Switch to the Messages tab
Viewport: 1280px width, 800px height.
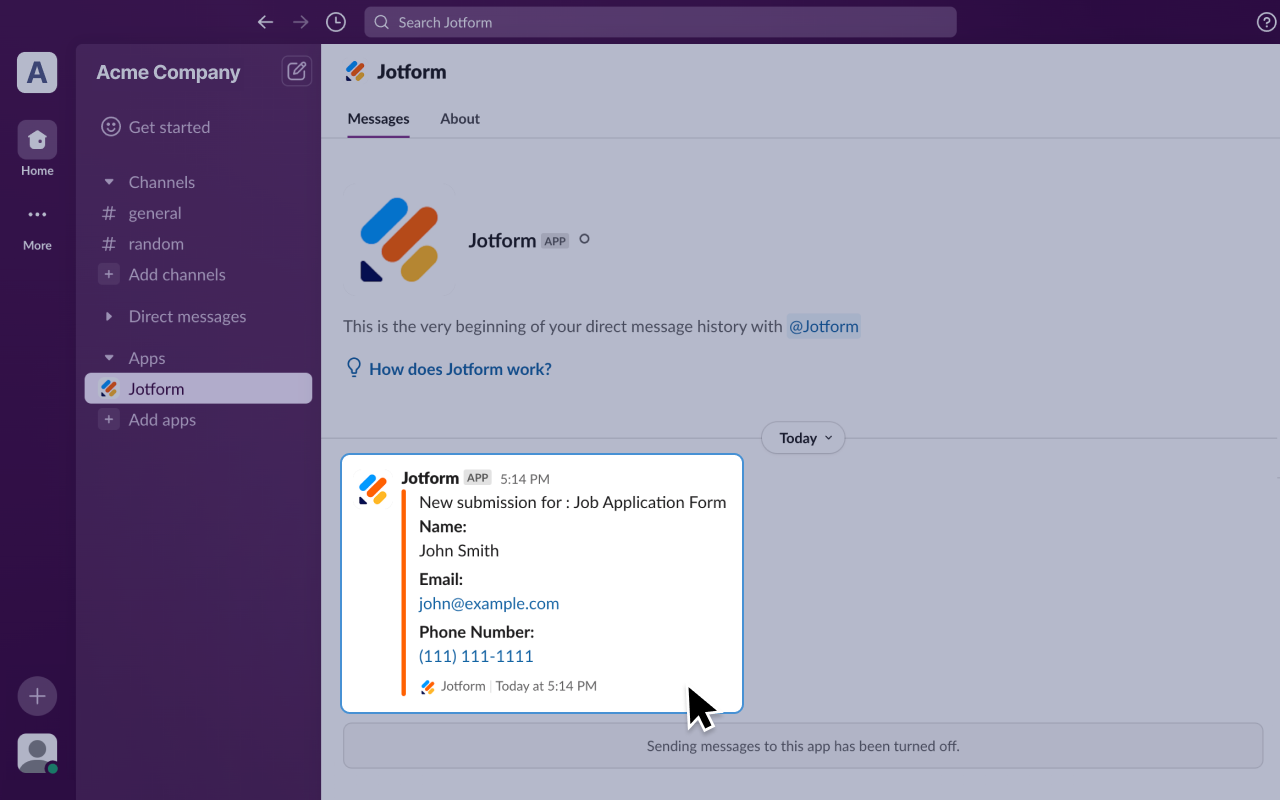click(x=378, y=118)
